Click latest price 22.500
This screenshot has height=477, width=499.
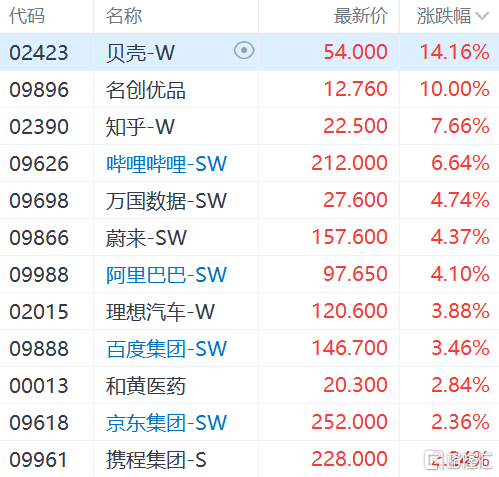click(355, 126)
